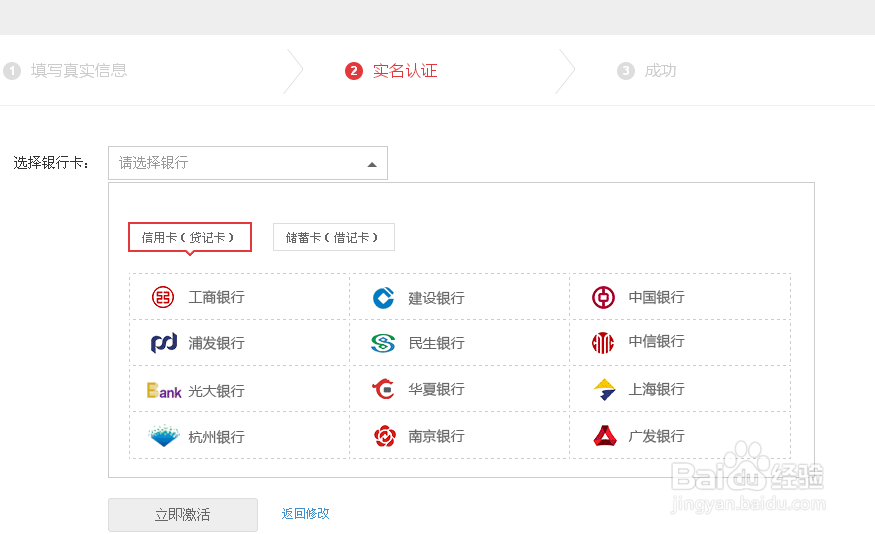Switch to 储蓄卡(借记卡) tab
The width and height of the screenshot is (875, 534).
point(334,237)
